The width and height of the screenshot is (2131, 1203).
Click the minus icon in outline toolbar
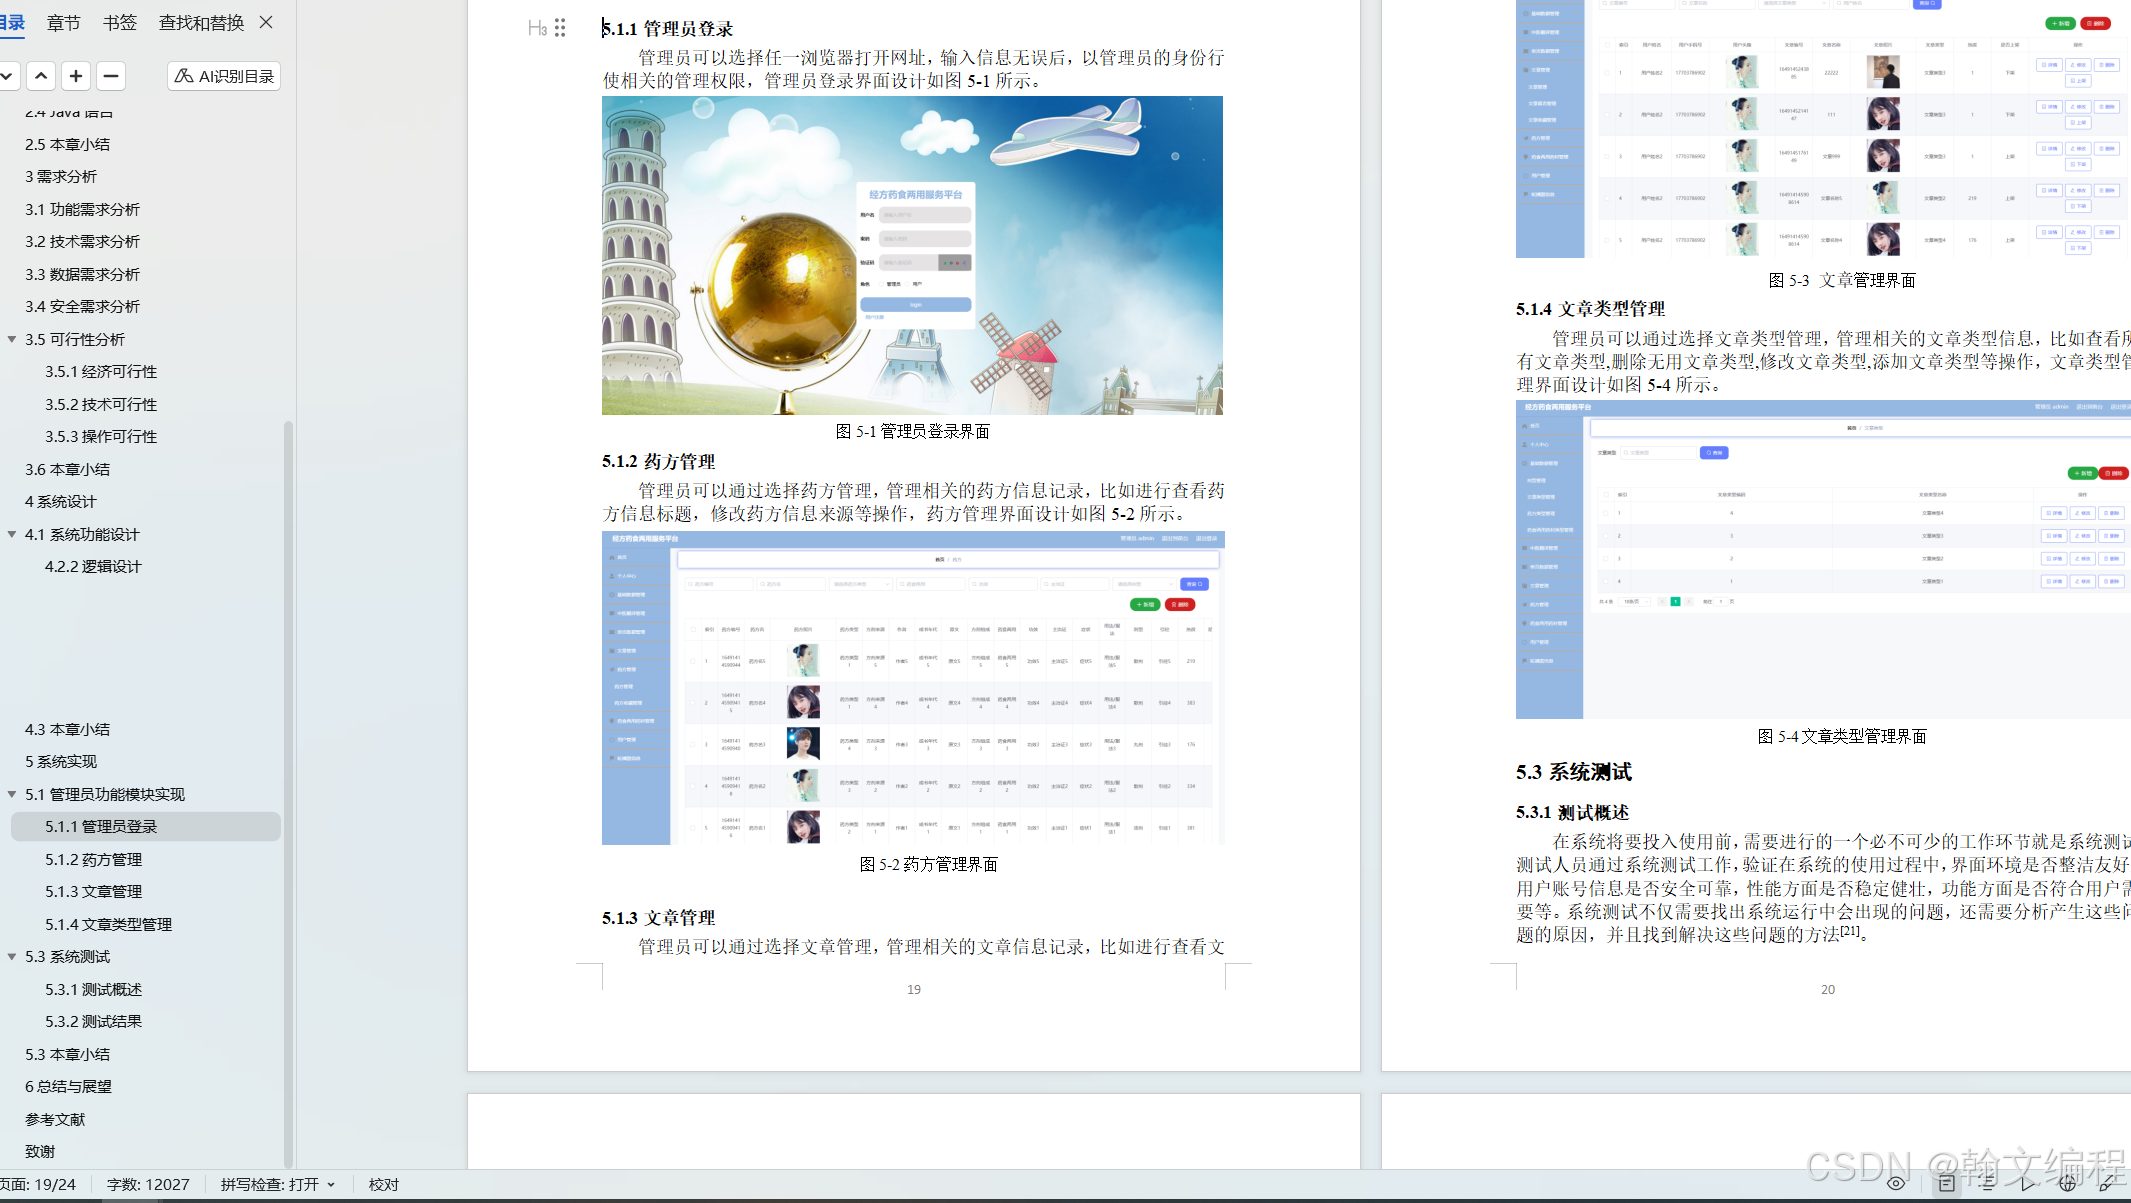(x=111, y=76)
